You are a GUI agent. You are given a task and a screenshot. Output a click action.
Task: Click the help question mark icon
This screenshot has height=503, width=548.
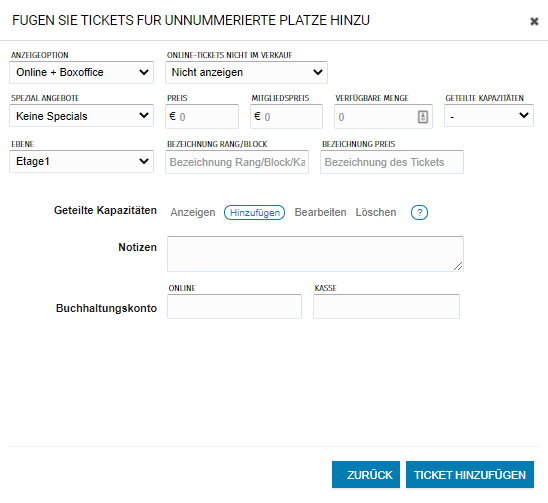click(x=419, y=213)
